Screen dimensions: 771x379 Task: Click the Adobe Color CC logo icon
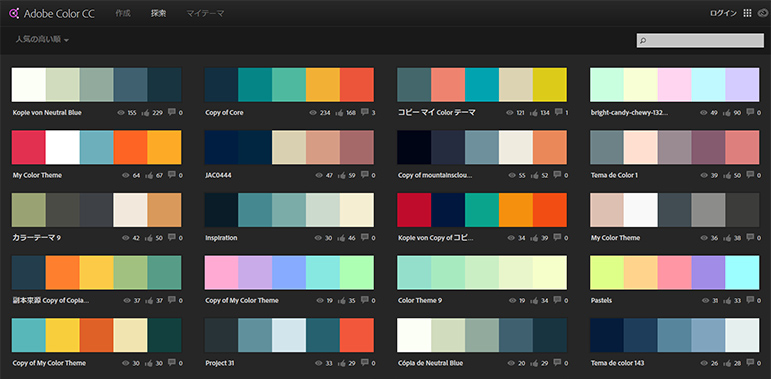point(14,13)
